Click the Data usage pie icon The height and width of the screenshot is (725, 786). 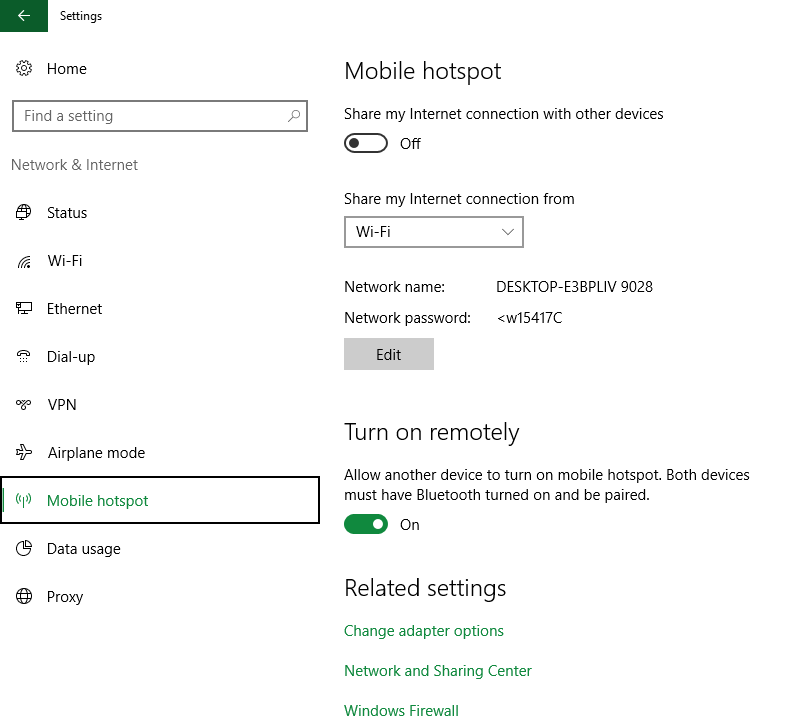click(x=24, y=549)
